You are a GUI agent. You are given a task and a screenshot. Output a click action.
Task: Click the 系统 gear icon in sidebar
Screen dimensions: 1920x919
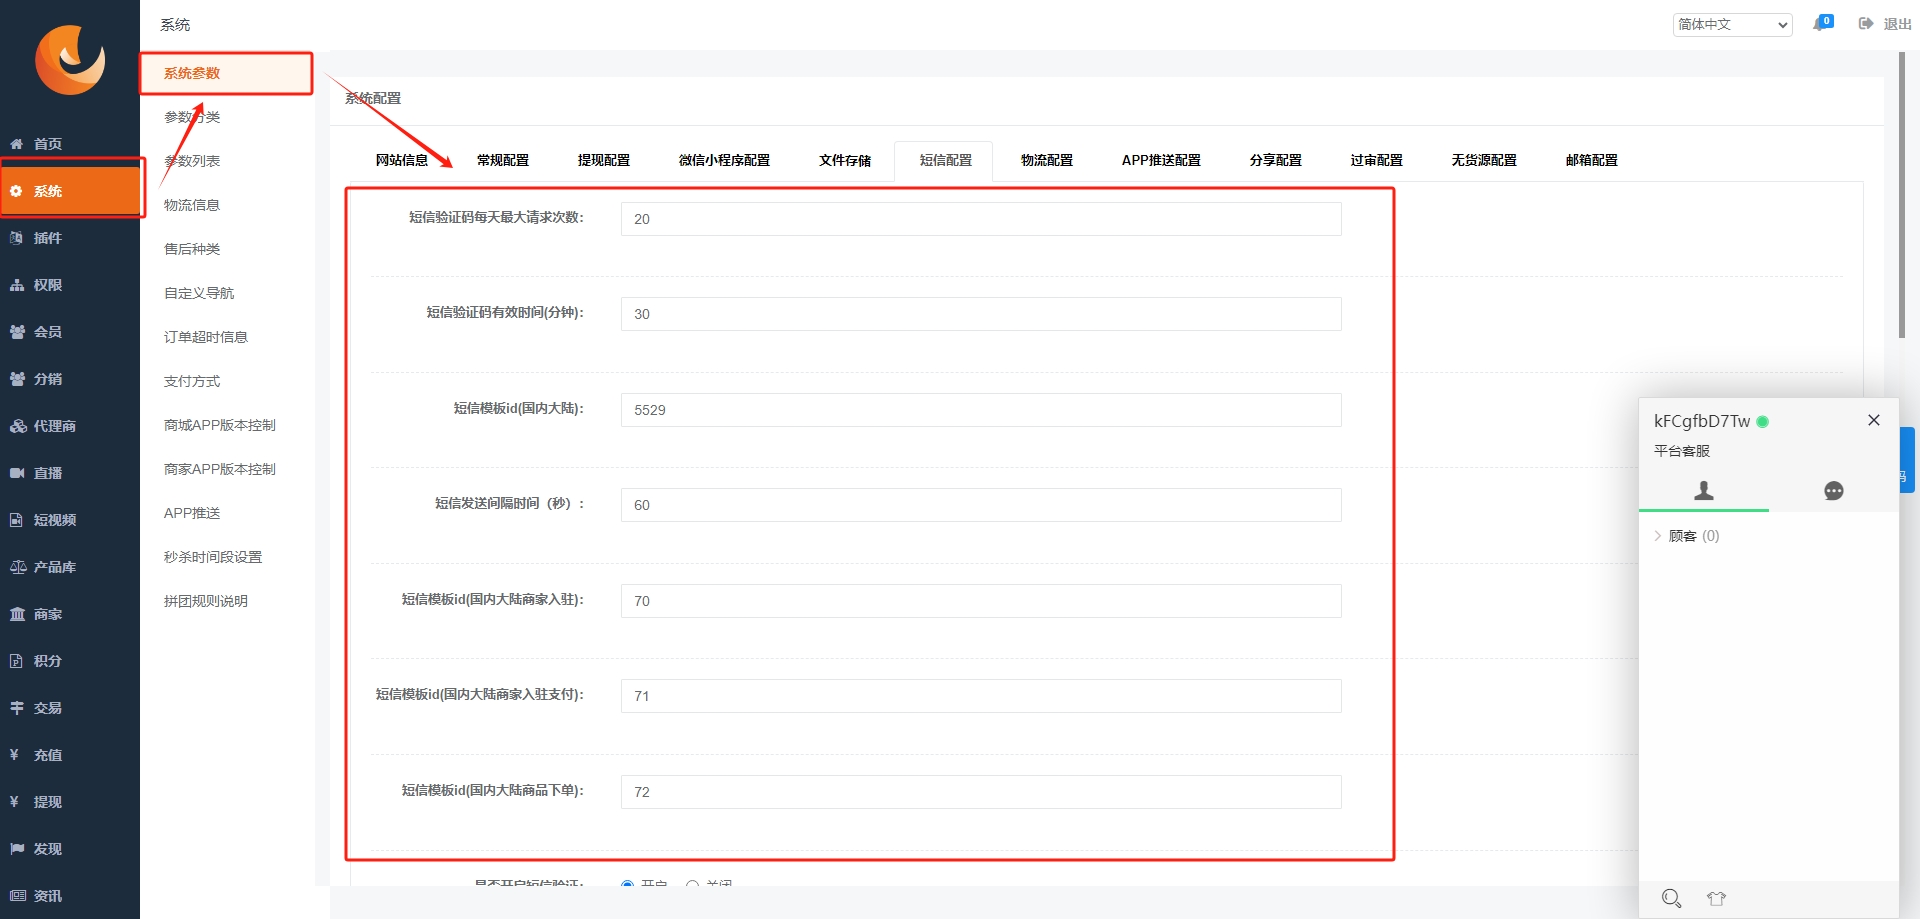[x=17, y=191]
